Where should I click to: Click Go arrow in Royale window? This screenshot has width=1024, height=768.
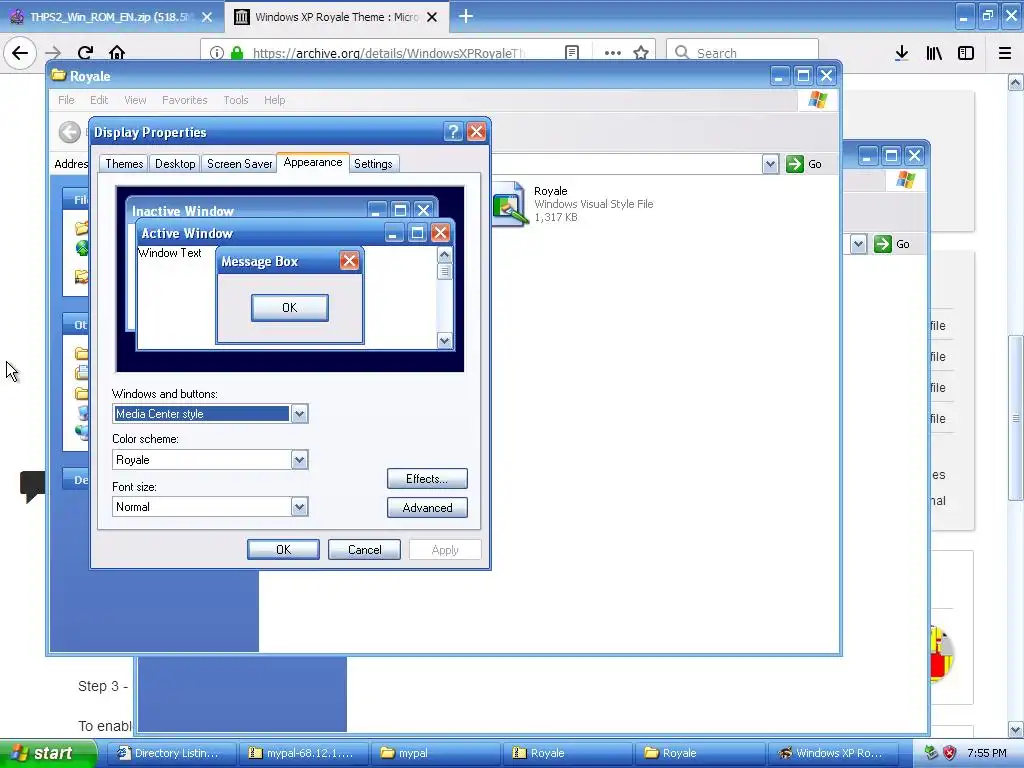click(x=795, y=164)
